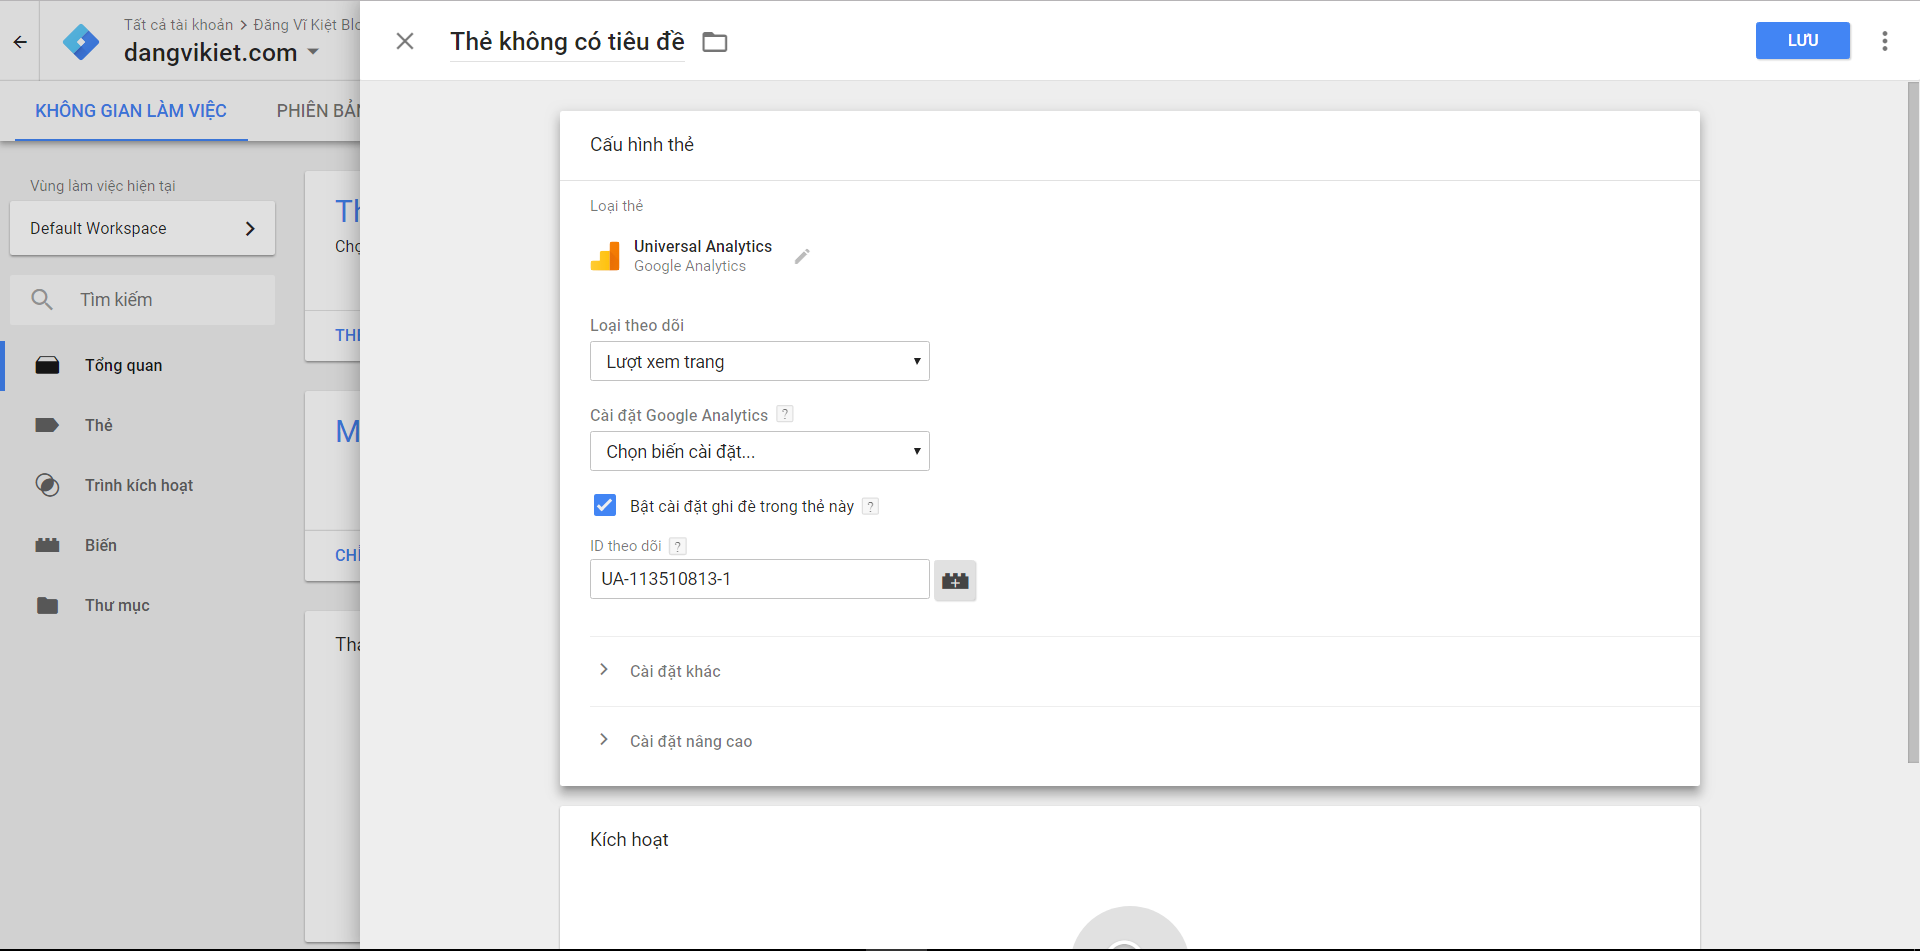The height and width of the screenshot is (951, 1920).
Task: Click the Google Tag Manager logo
Action: [81, 41]
